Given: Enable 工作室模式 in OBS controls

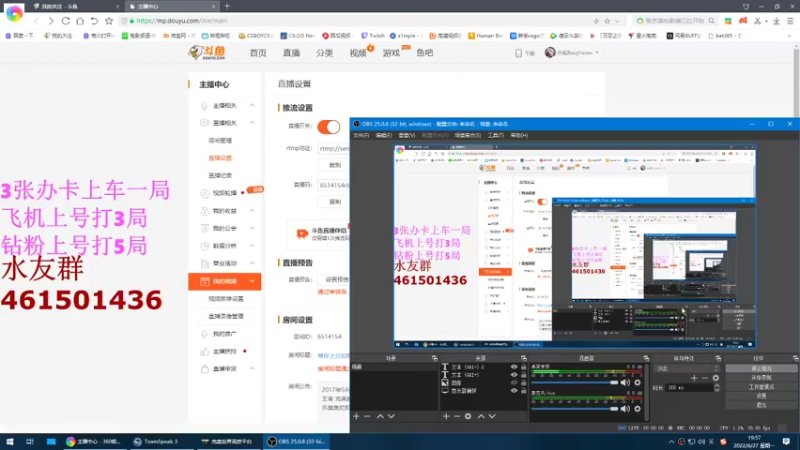Looking at the screenshot, I should tap(761, 387).
